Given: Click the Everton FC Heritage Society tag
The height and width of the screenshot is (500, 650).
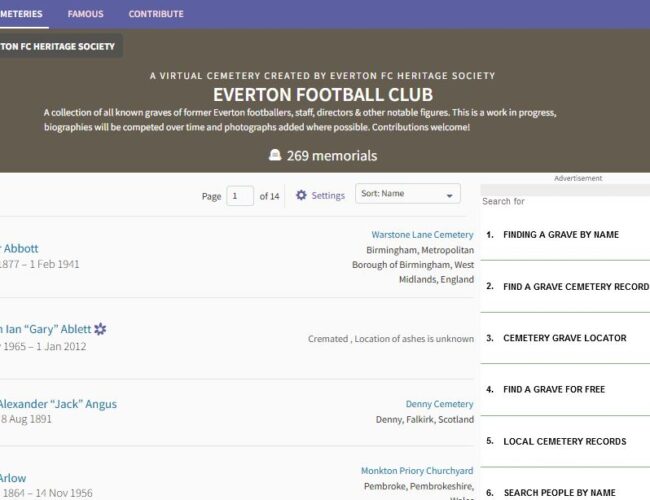Looking at the screenshot, I should [x=57, y=46].
